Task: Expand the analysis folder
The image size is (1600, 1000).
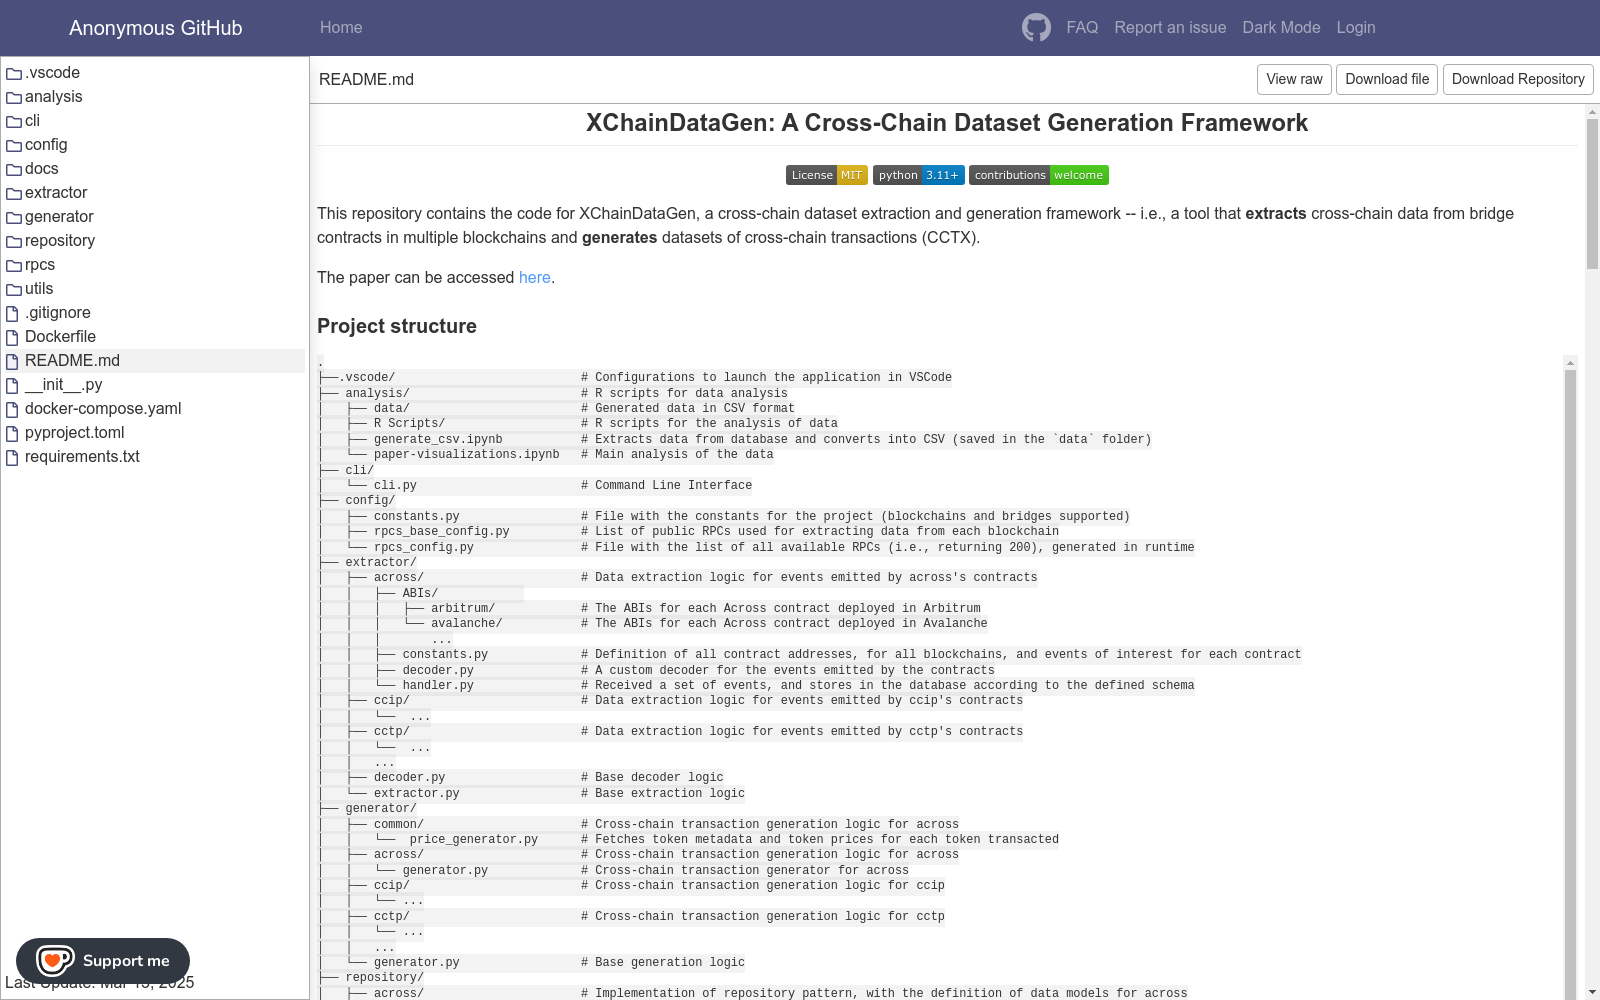Action: click(54, 97)
